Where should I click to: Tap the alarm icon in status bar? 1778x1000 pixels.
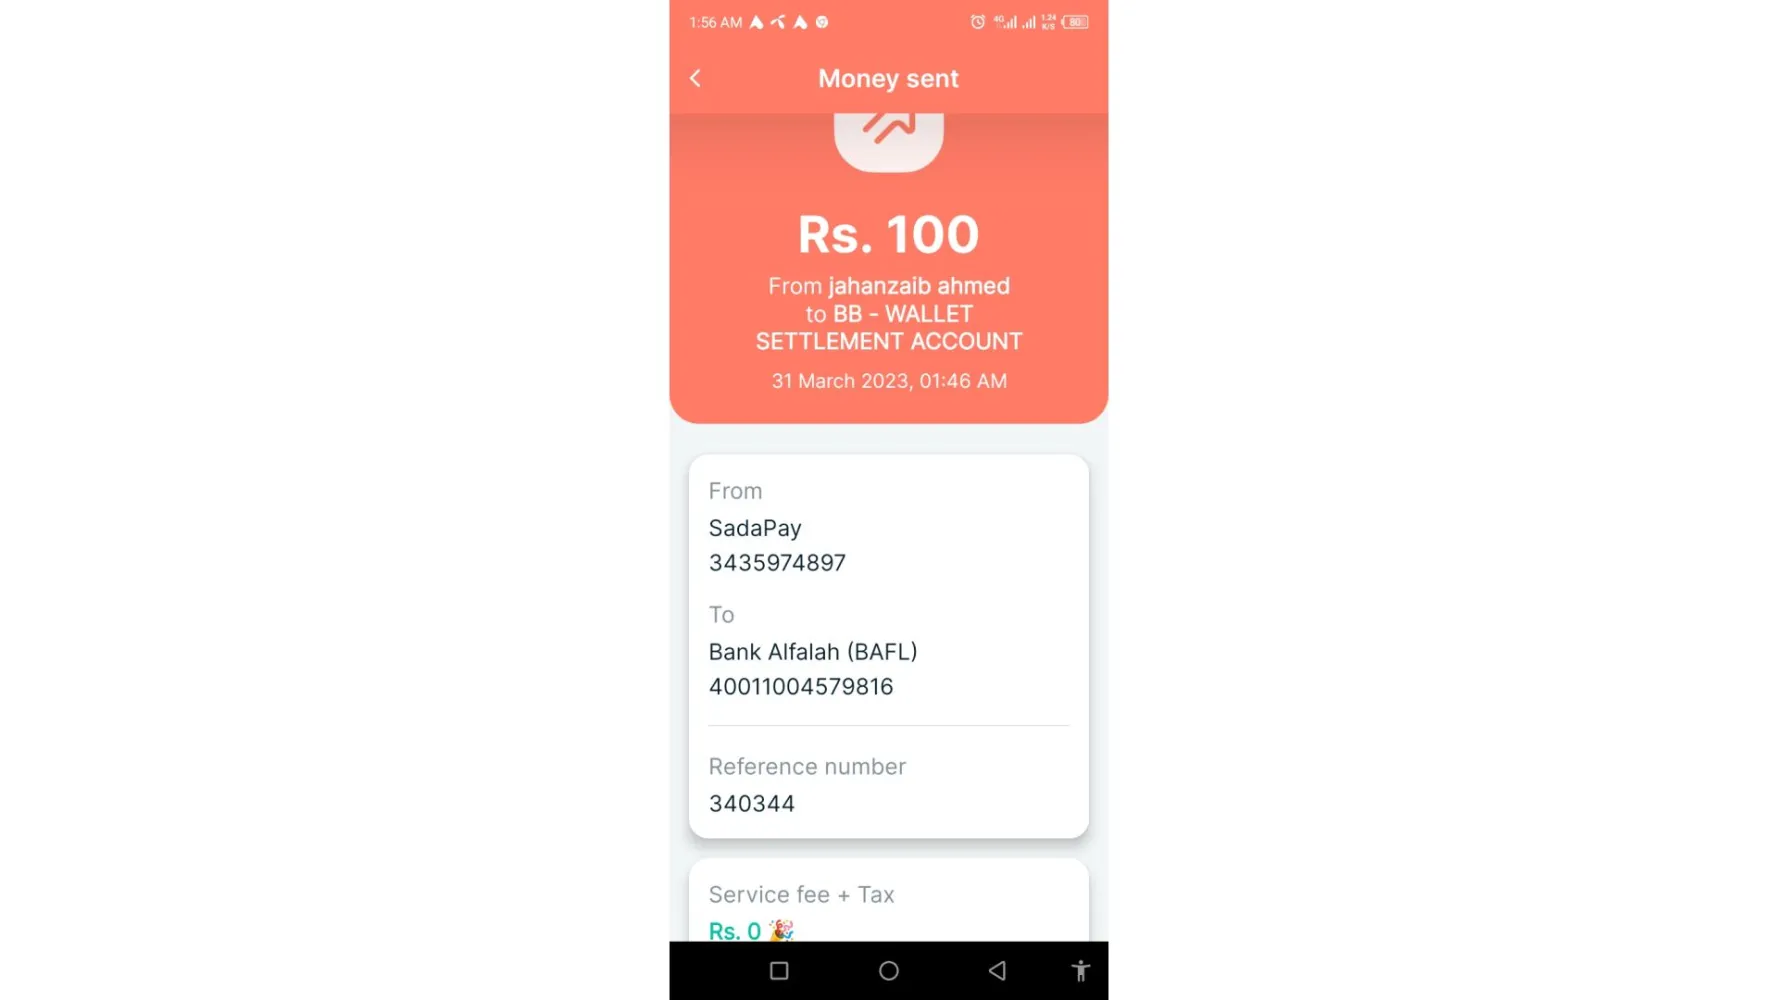[x=978, y=22]
